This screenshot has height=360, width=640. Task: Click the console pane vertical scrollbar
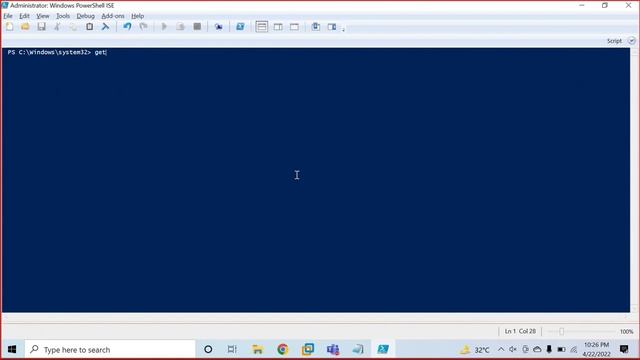[x=634, y=180]
